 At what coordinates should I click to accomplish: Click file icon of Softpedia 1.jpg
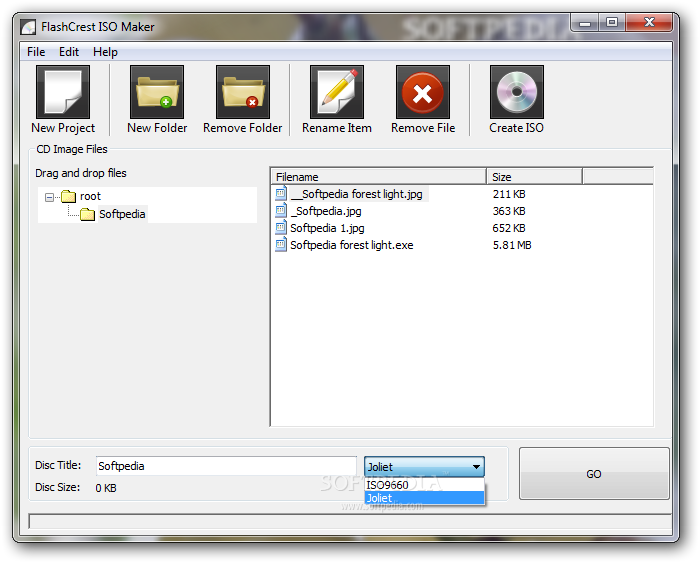pyautogui.click(x=281, y=228)
